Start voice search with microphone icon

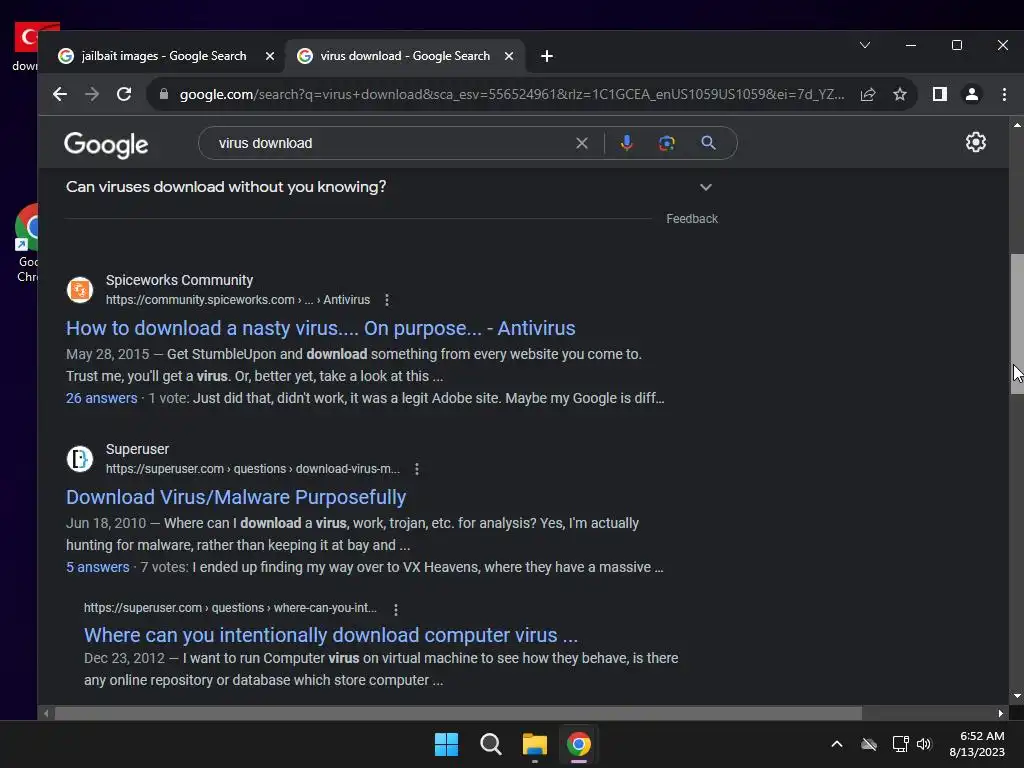point(626,143)
